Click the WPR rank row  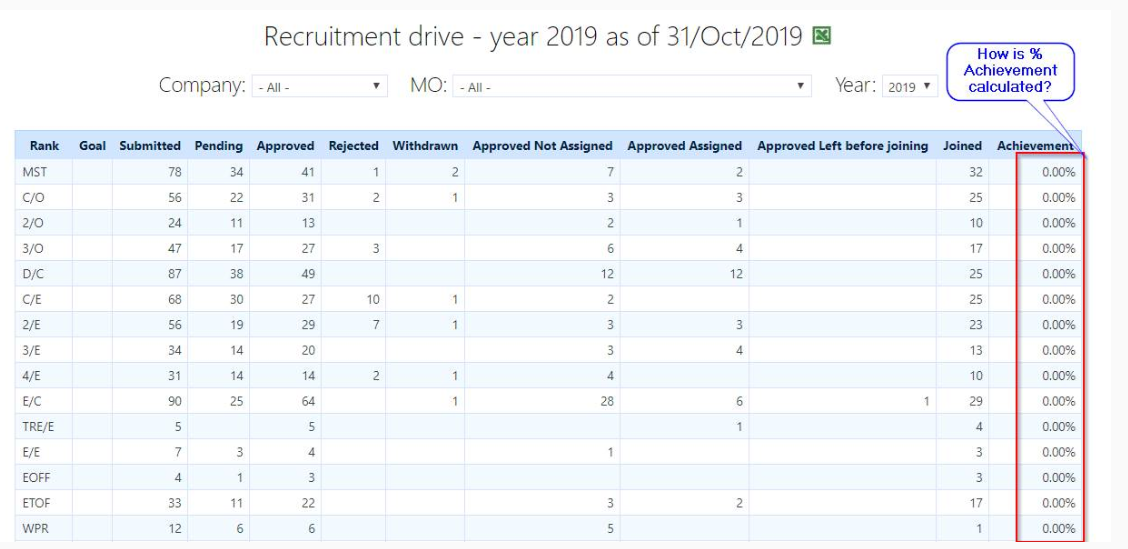click(x=548, y=528)
